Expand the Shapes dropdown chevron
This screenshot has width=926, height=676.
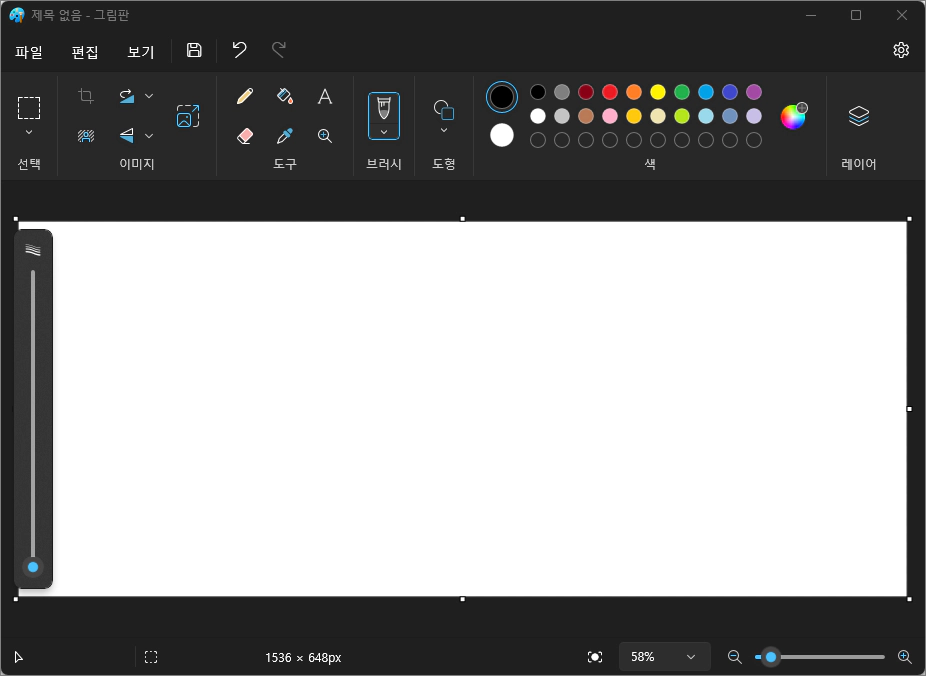(444, 130)
